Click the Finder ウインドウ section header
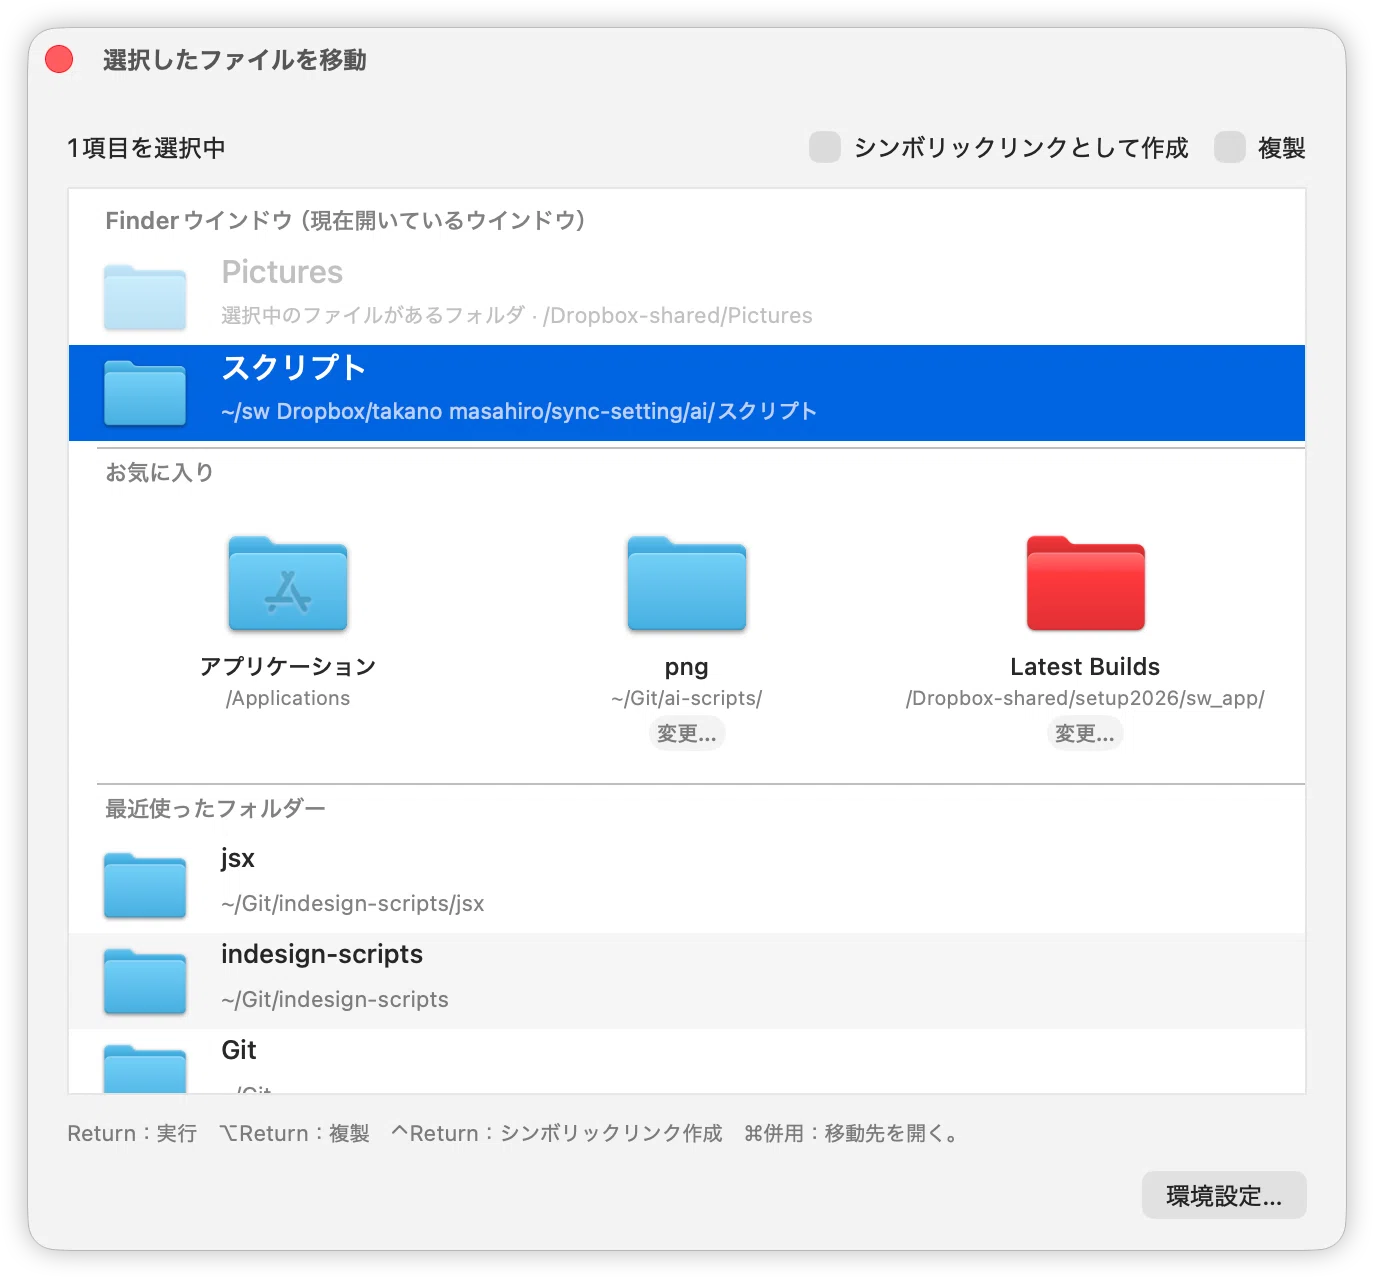Viewport: 1374px width, 1278px height. 345,220
